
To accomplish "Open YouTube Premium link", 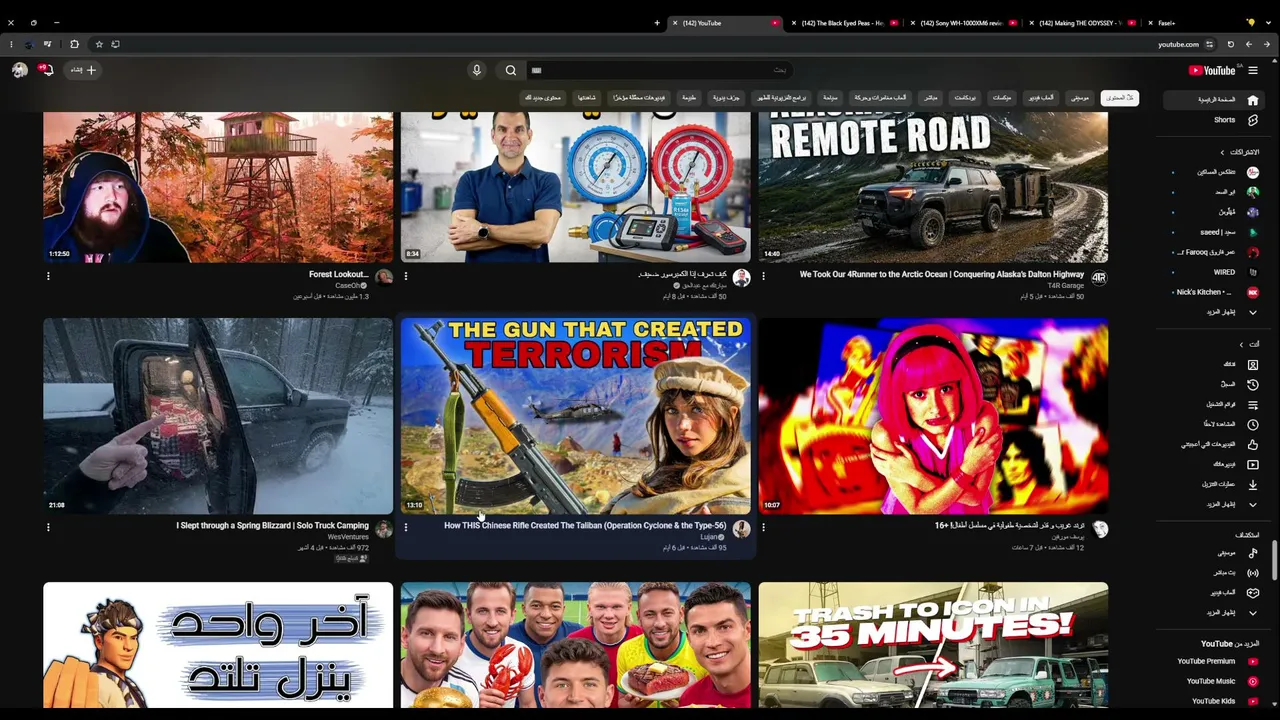I will (1216, 661).
